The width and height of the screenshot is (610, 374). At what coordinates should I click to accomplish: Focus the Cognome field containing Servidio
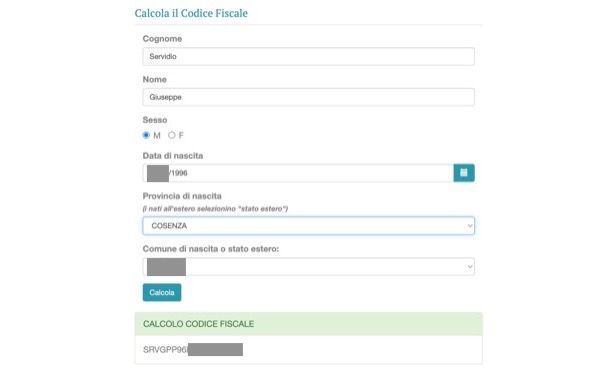[309, 56]
